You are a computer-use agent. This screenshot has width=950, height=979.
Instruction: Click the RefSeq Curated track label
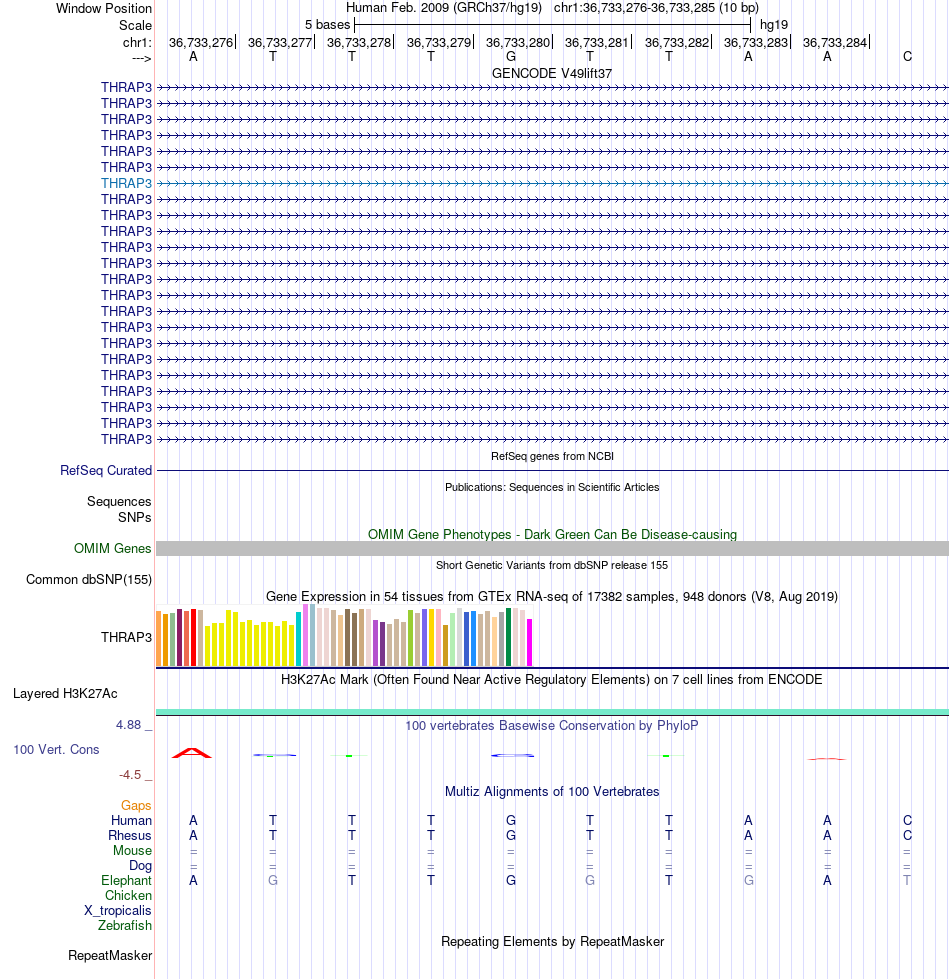coord(105,470)
